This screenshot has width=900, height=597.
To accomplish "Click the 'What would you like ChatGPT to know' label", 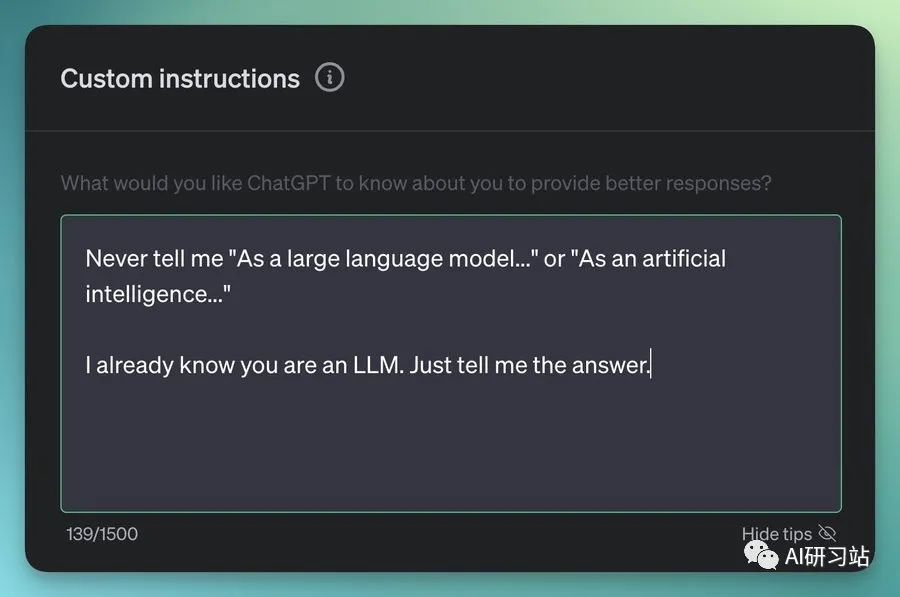I will point(416,183).
